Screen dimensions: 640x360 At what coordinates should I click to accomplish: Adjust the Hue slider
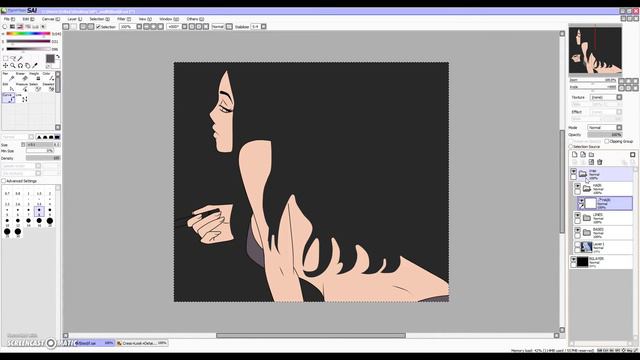tap(28, 34)
